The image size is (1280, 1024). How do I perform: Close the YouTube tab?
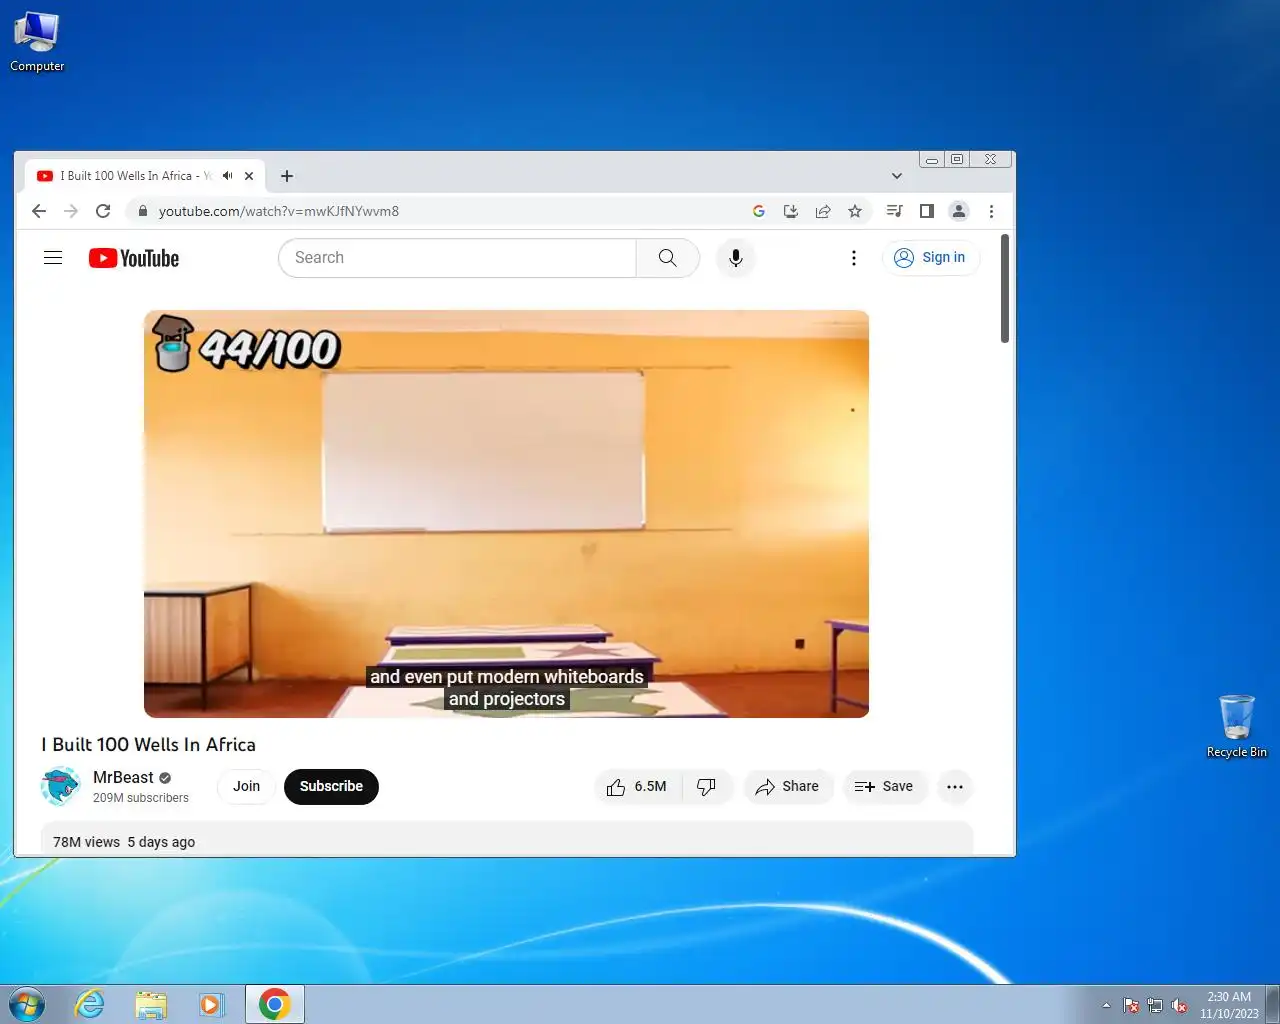[x=249, y=176]
